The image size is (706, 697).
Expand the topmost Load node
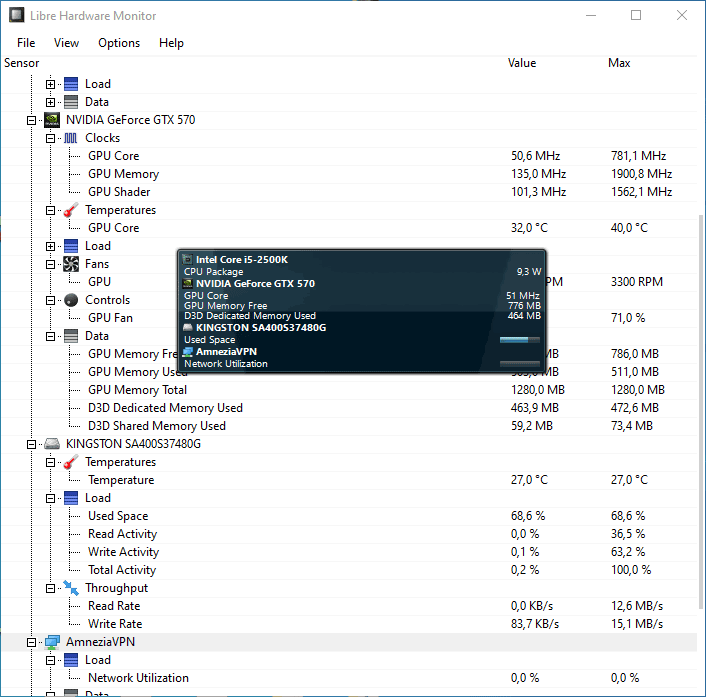pyautogui.click(x=50, y=84)
